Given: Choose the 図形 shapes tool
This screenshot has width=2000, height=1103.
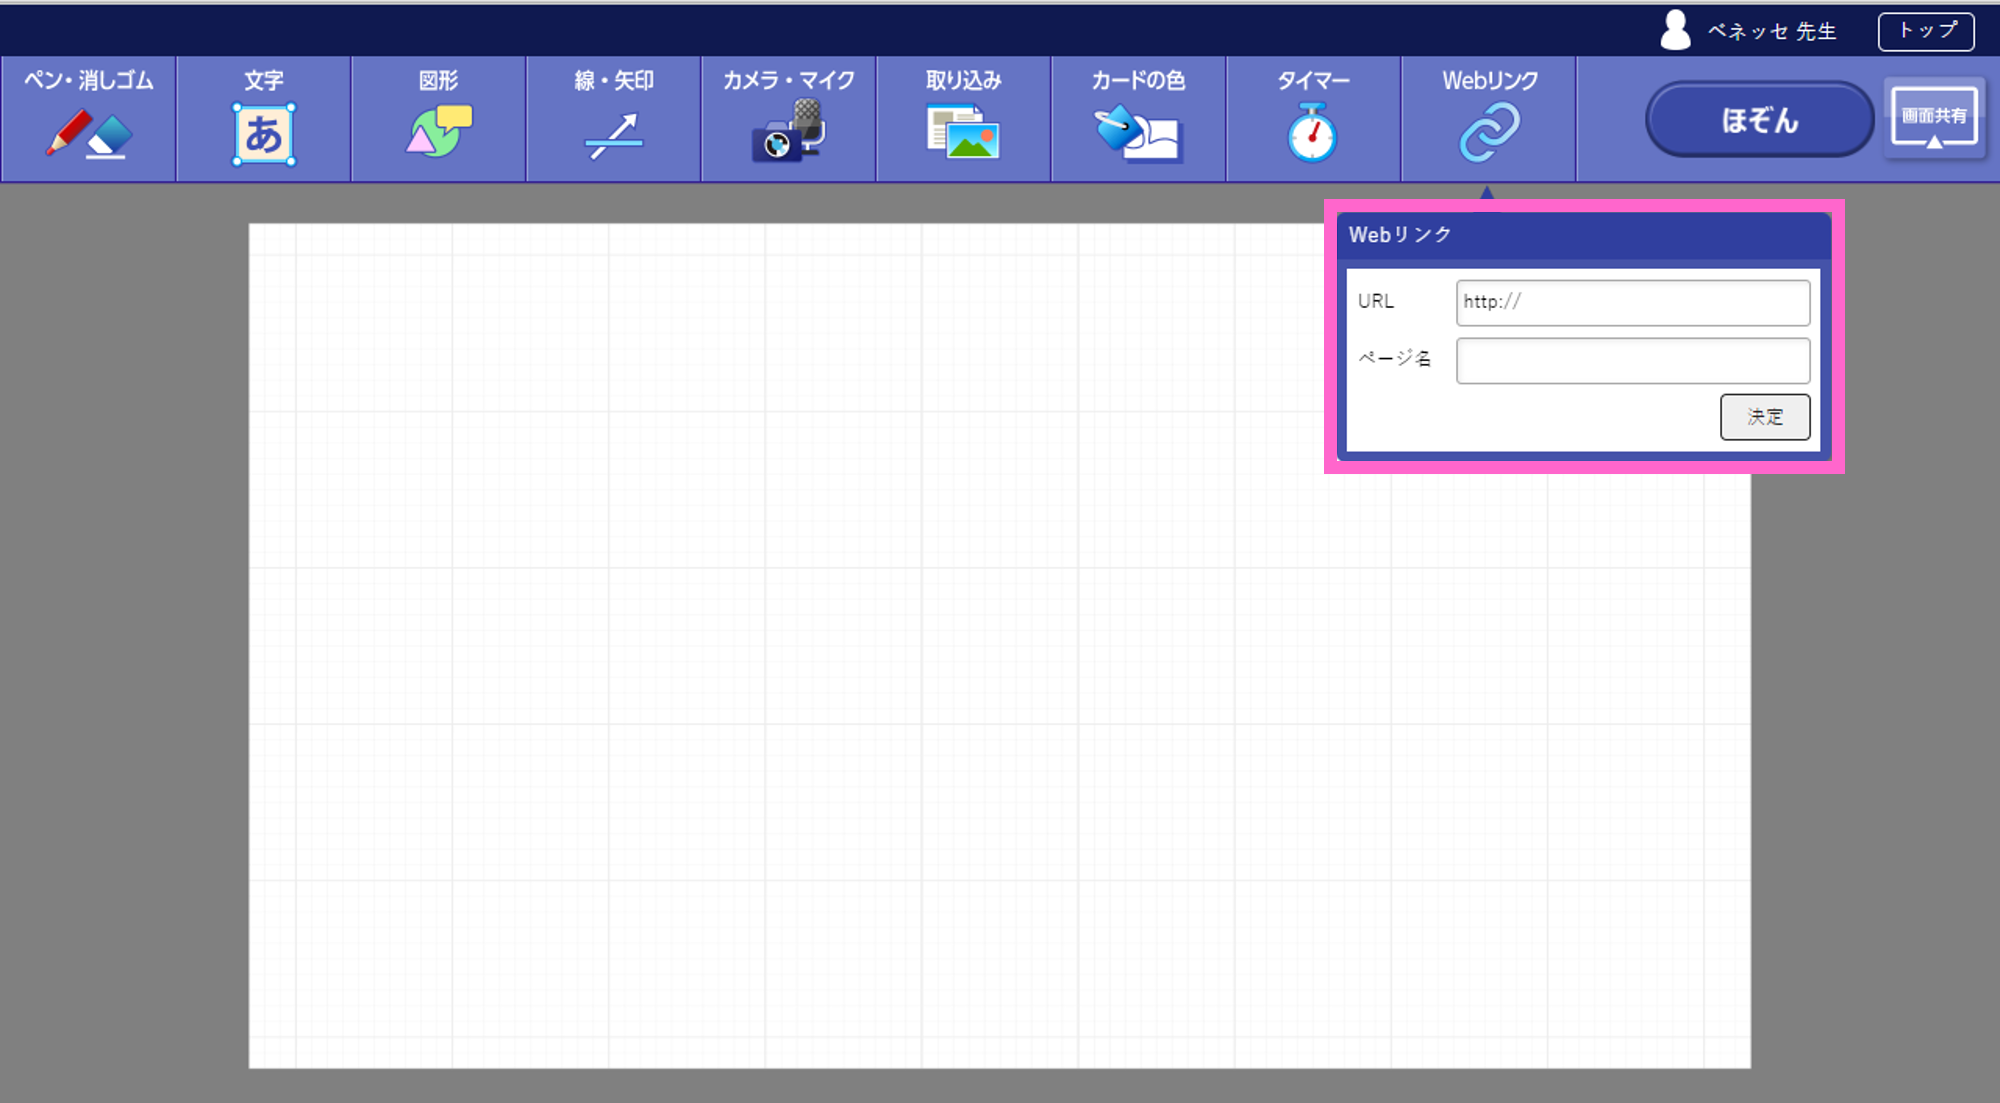Looking at the screenshot, I should 438,120.
